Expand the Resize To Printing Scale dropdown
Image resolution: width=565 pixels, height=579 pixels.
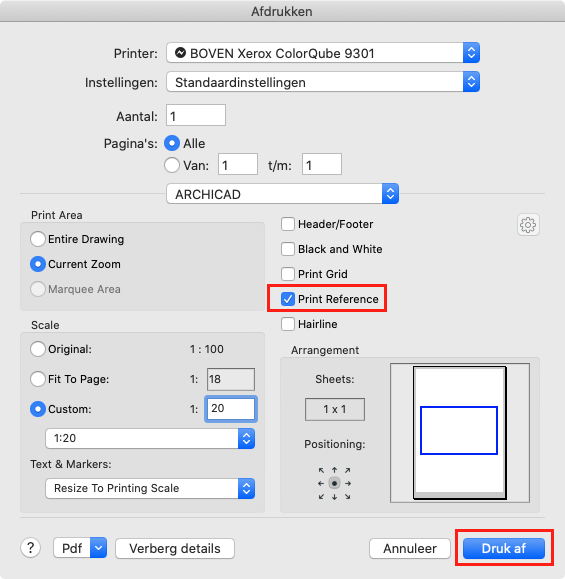150,488
